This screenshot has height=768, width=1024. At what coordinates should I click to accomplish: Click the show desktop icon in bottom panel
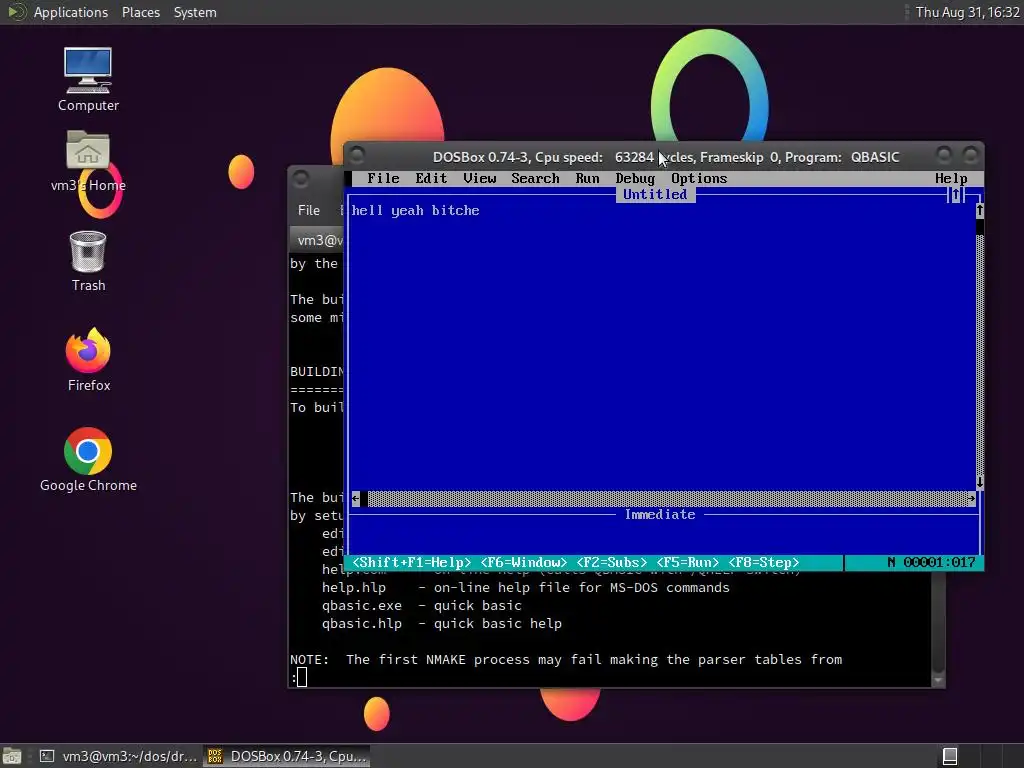pos(12,756)
